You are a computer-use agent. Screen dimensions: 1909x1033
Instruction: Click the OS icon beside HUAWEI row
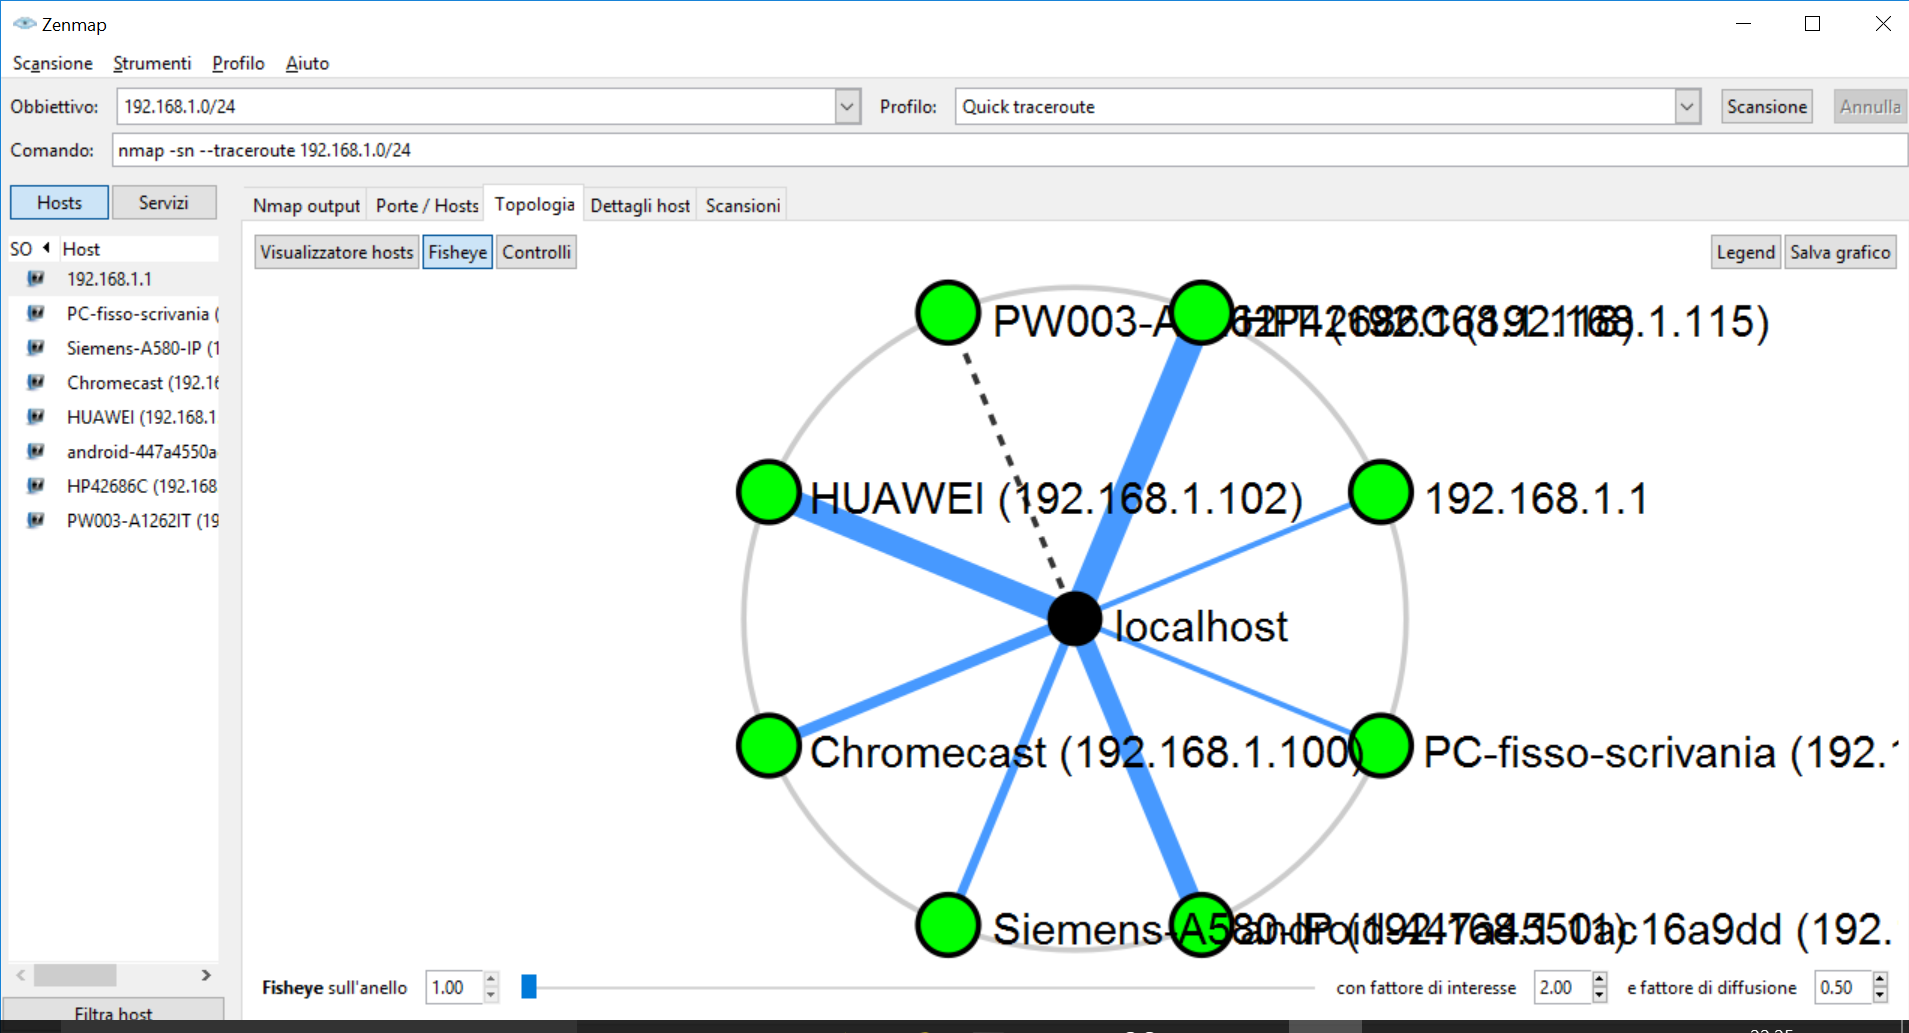(x=36, y=417)
